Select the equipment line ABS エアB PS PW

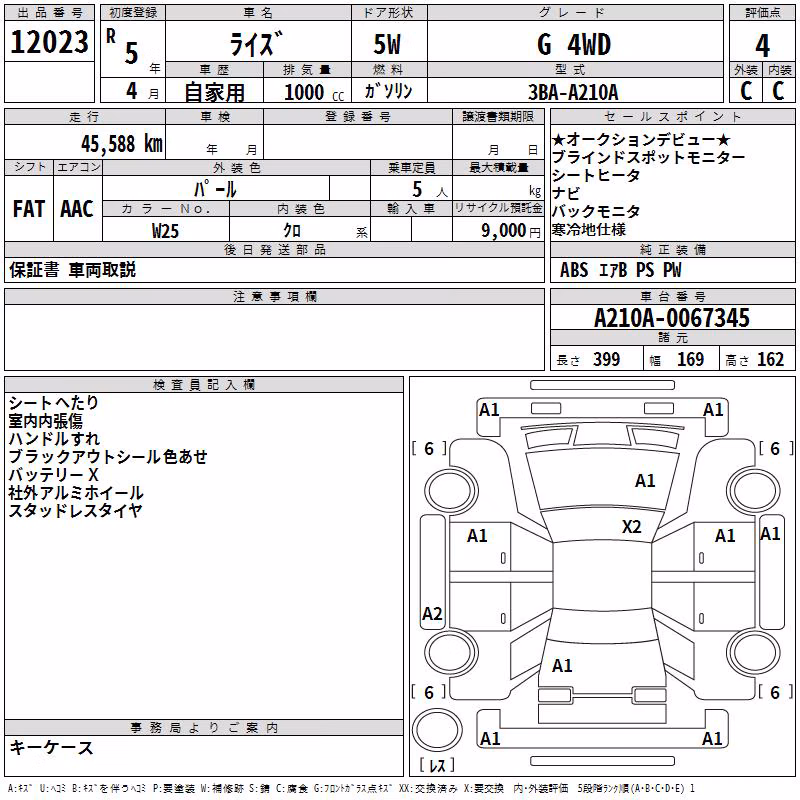(x=620, y=270)
